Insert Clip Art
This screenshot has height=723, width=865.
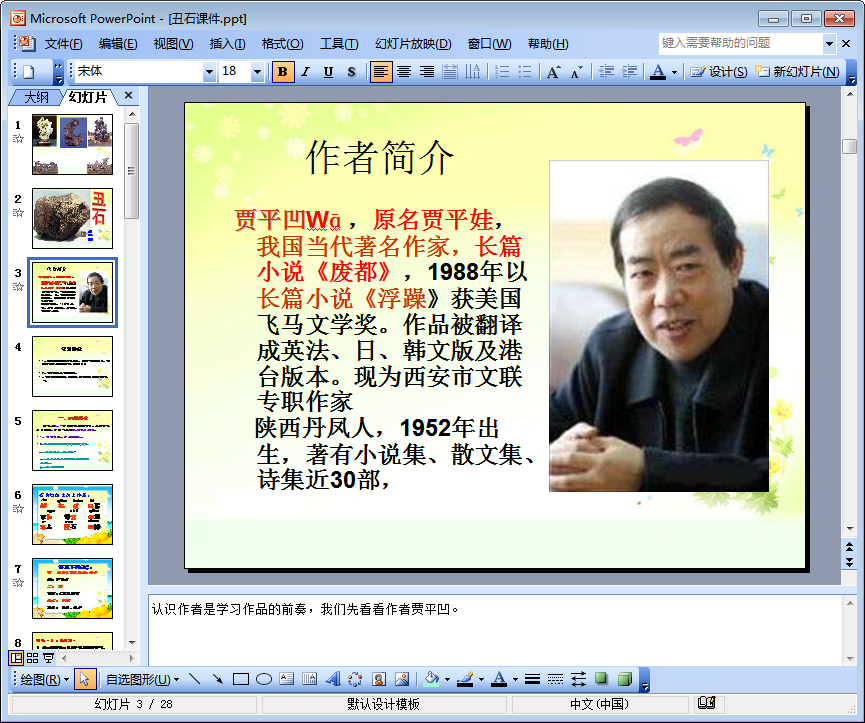click(378, 679)
